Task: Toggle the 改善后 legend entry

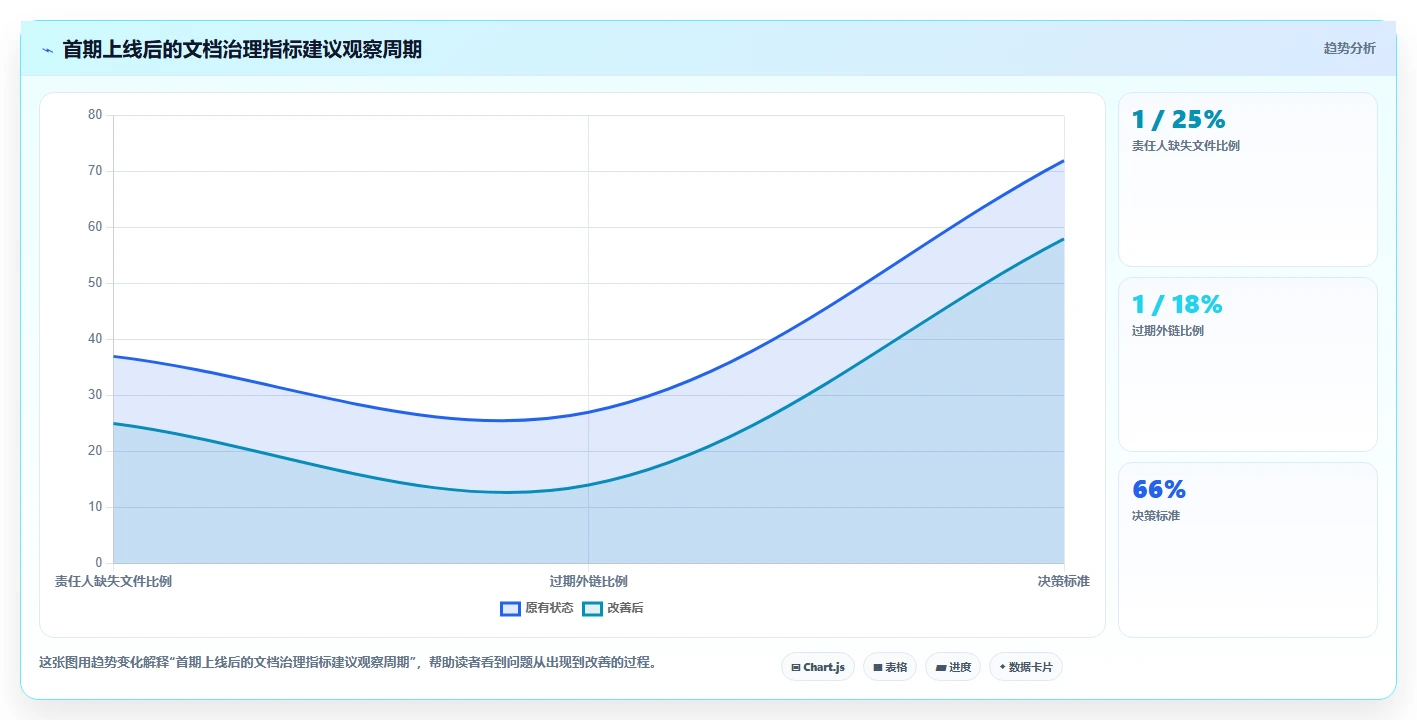Action: 613,608
